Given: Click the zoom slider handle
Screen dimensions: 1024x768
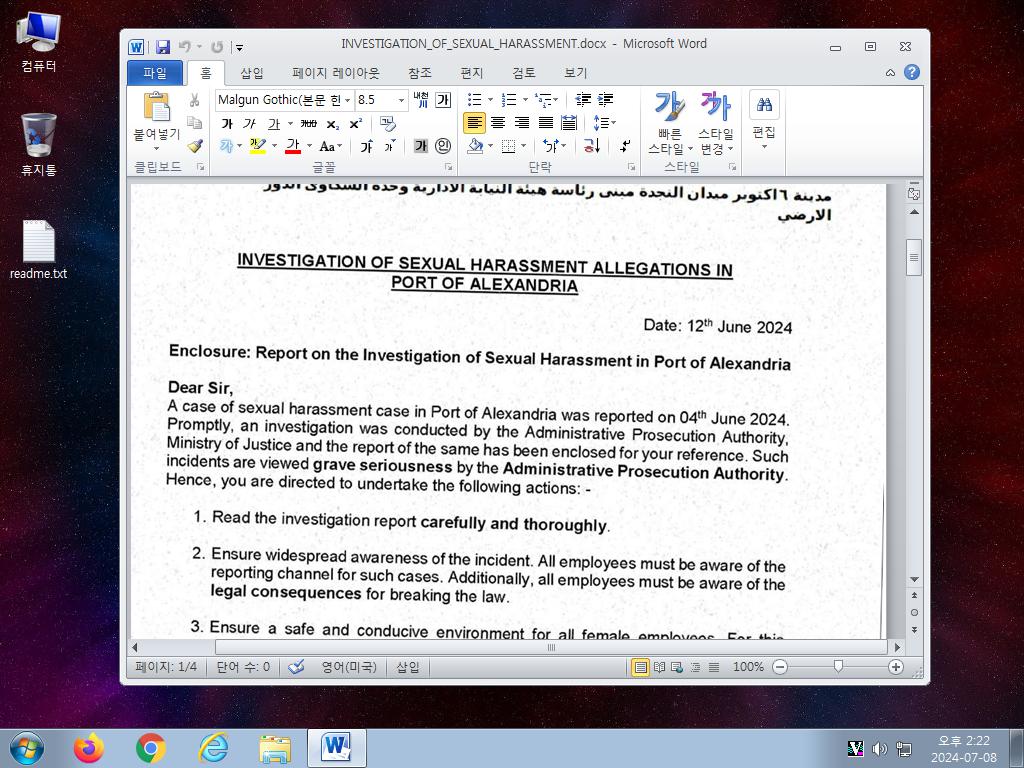Looking at the screenshot, I should [x=838, y=666].
